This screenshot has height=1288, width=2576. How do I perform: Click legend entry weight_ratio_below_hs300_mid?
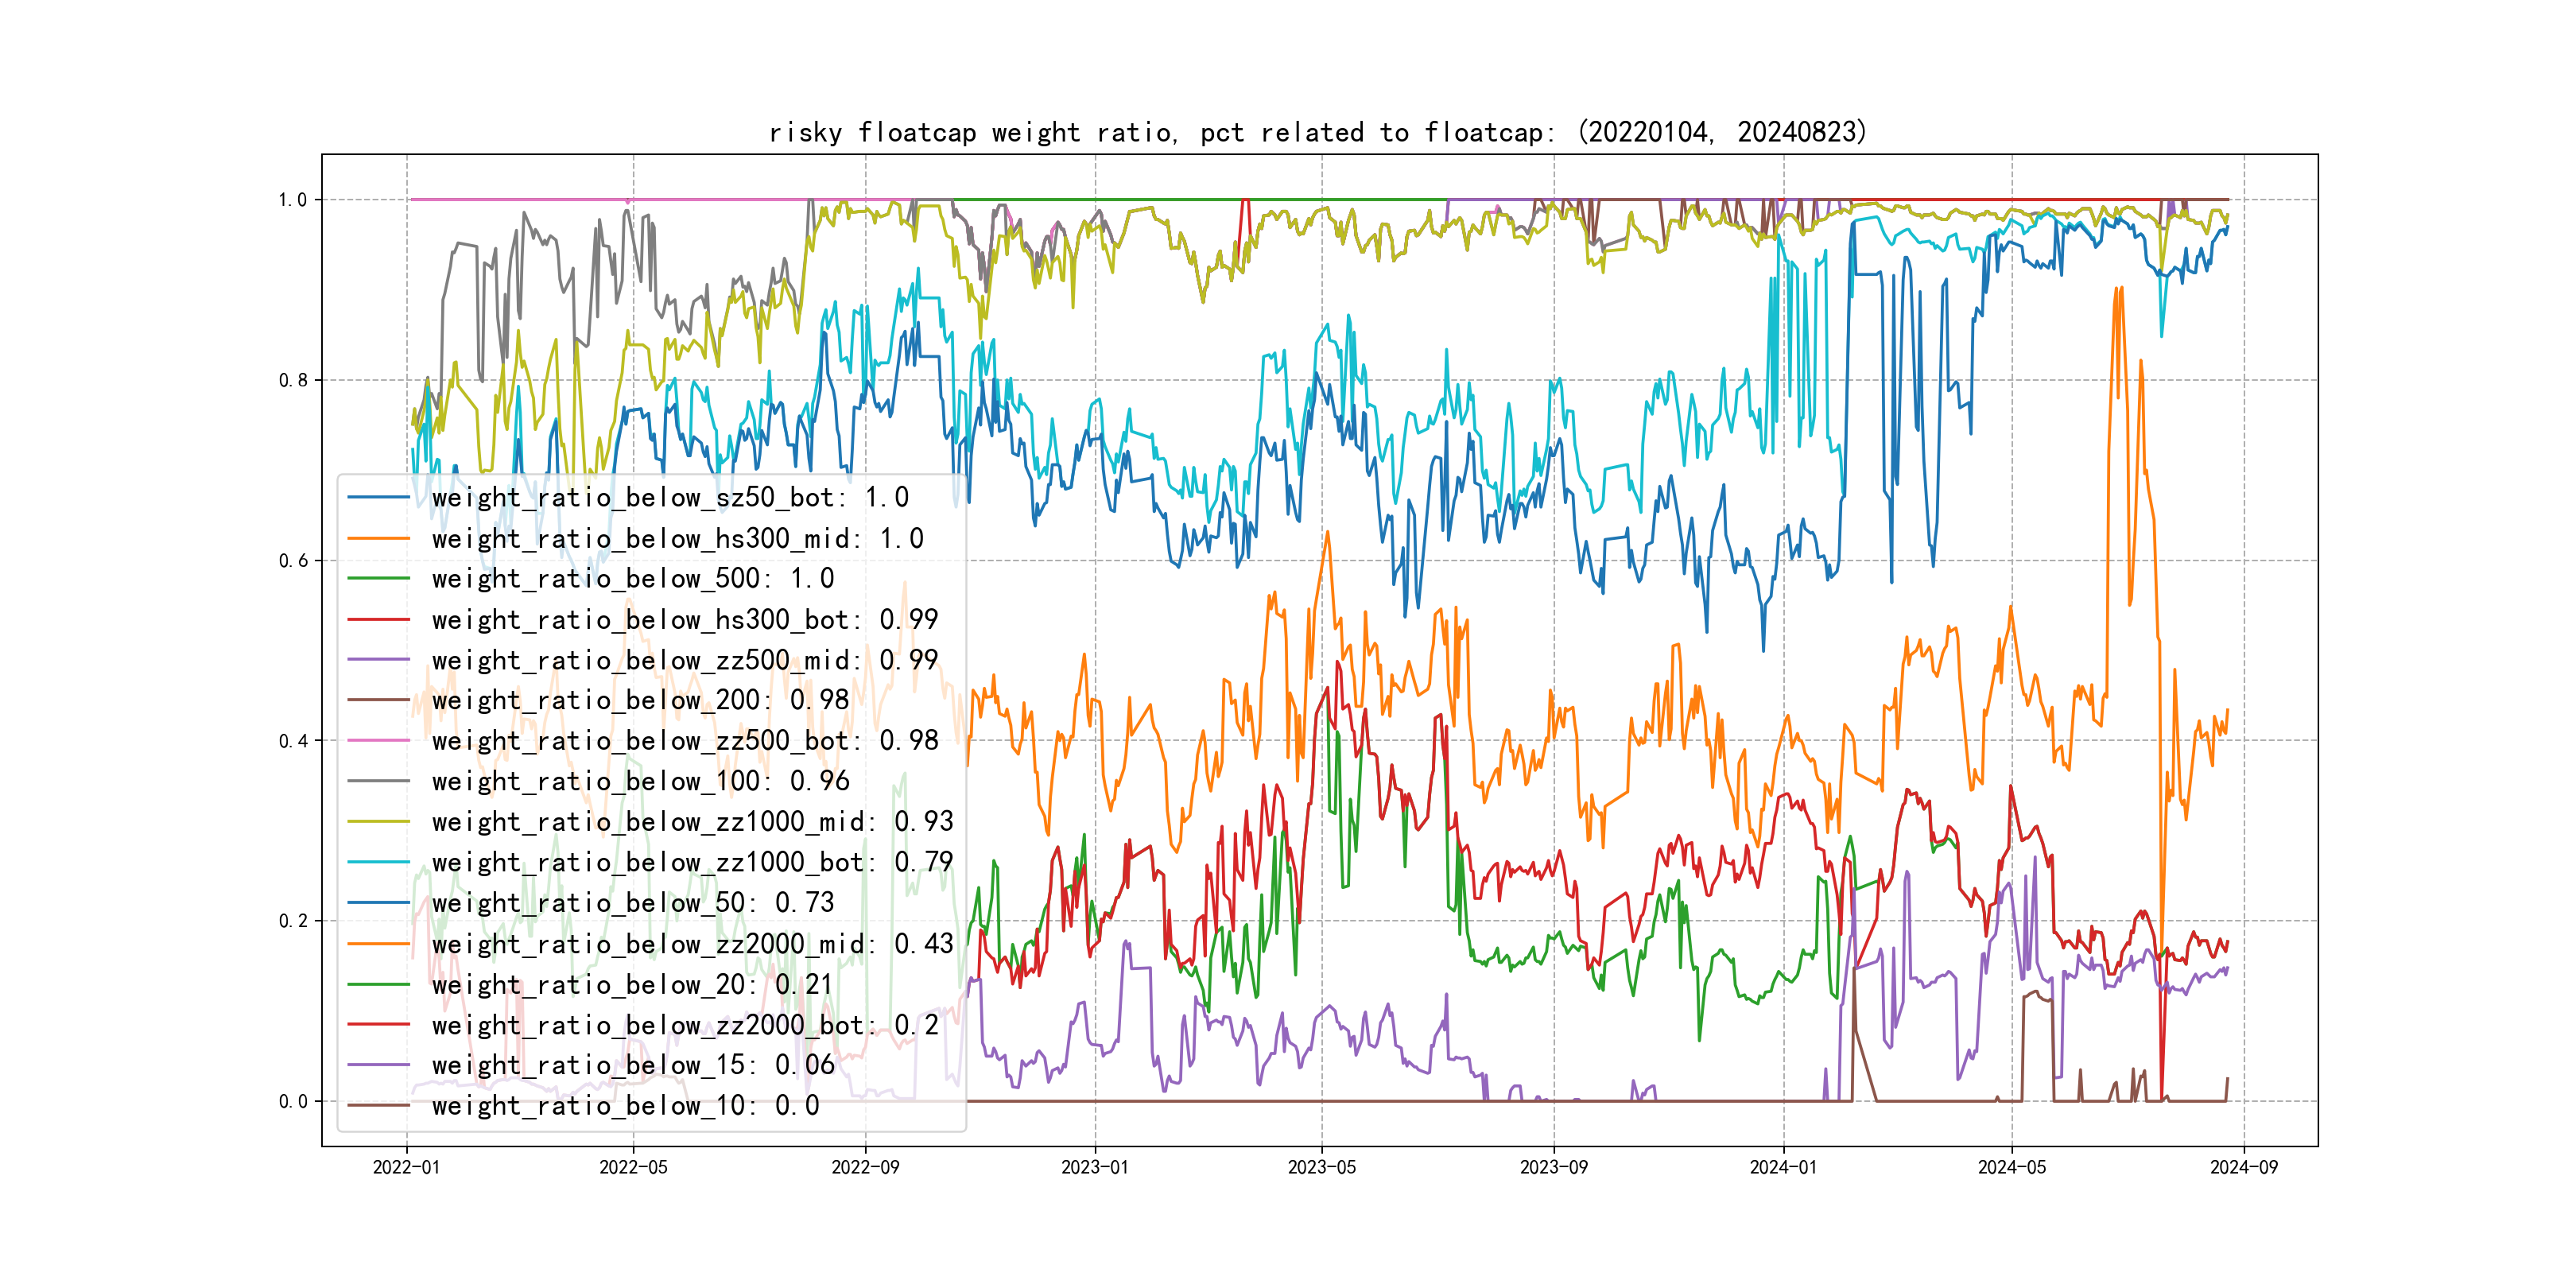click(x=677, y=538)
